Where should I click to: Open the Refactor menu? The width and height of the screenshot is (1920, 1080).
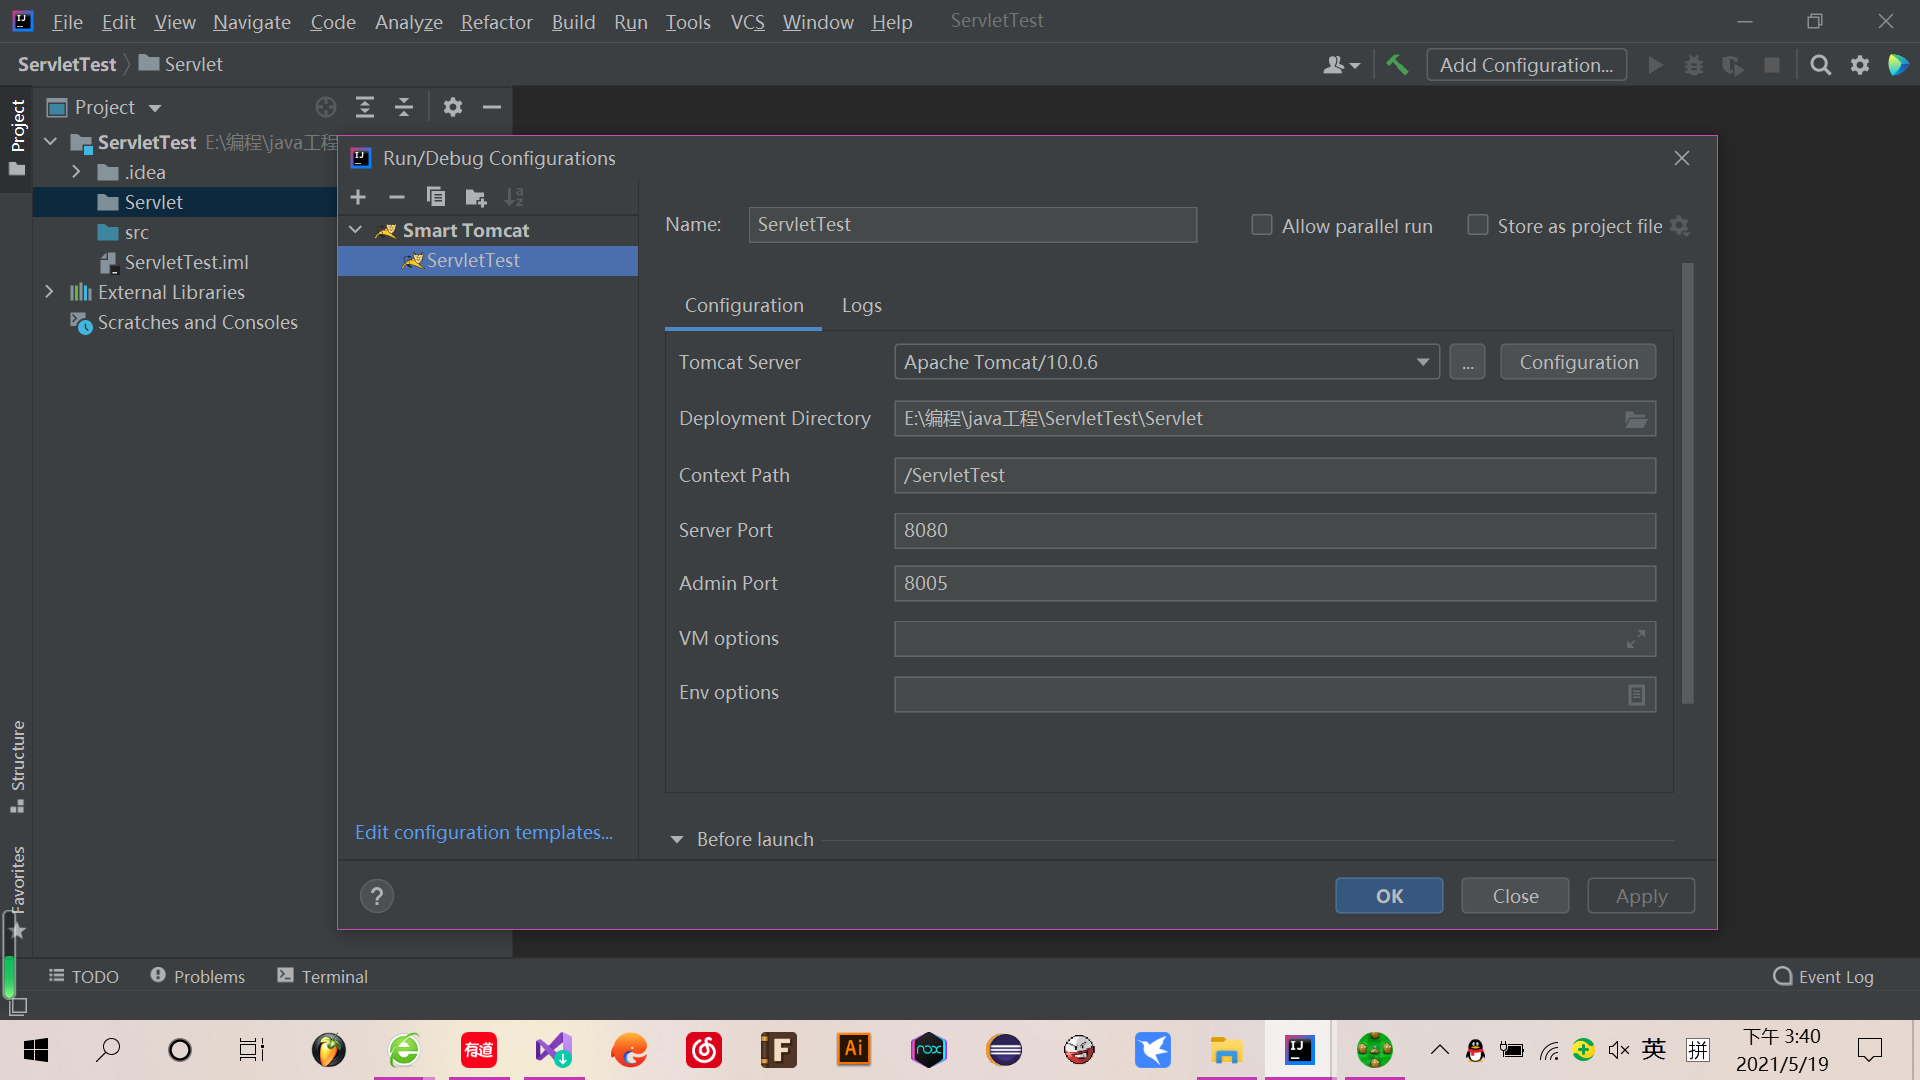[x=496, y=22]
